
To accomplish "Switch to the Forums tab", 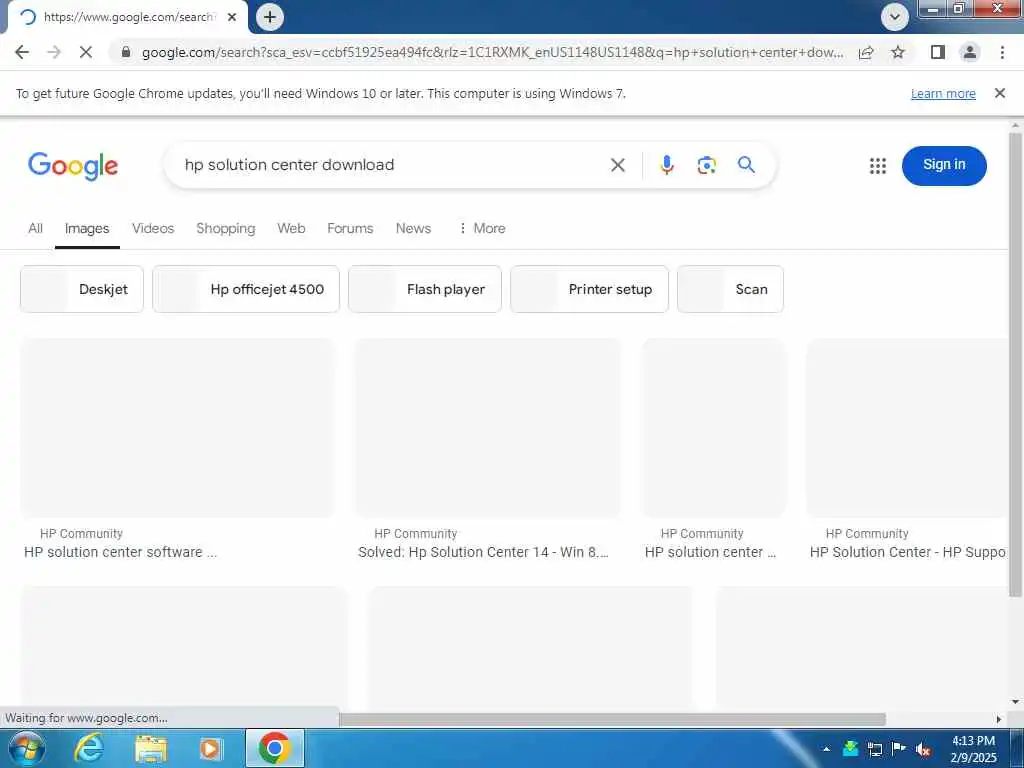I will 350,229.
